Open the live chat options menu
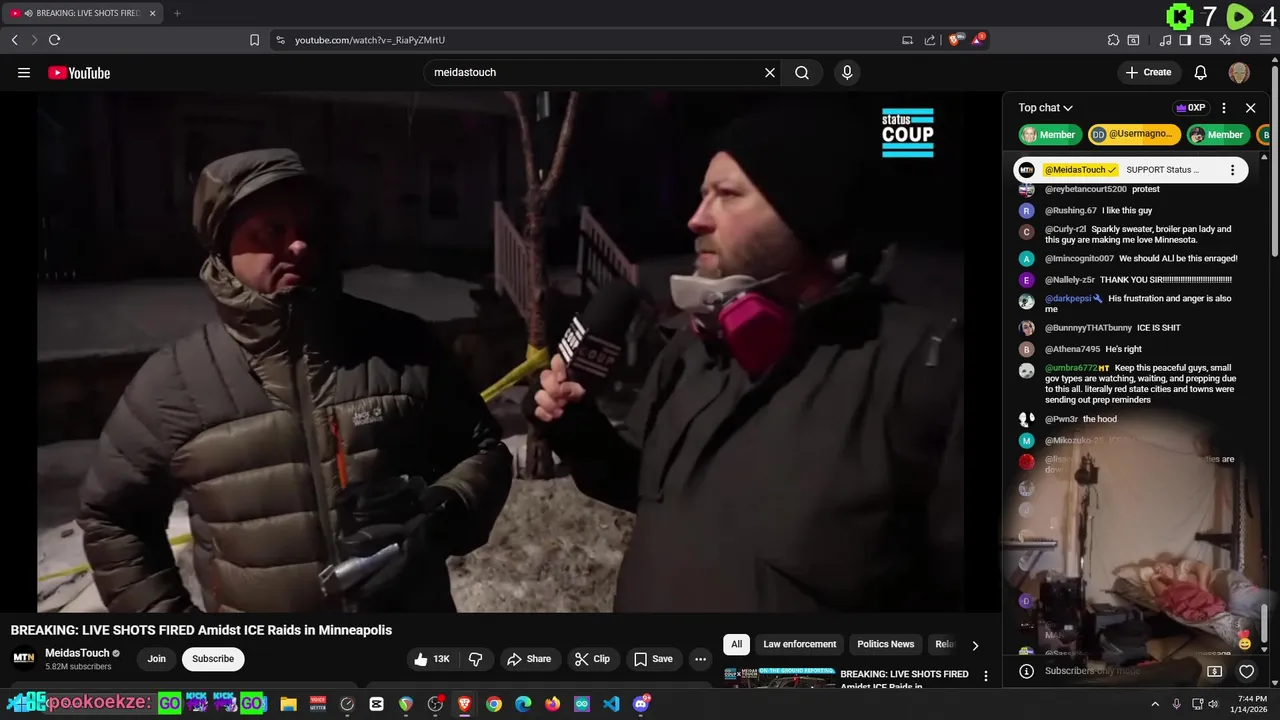1280x720 pixels. 1224,108
